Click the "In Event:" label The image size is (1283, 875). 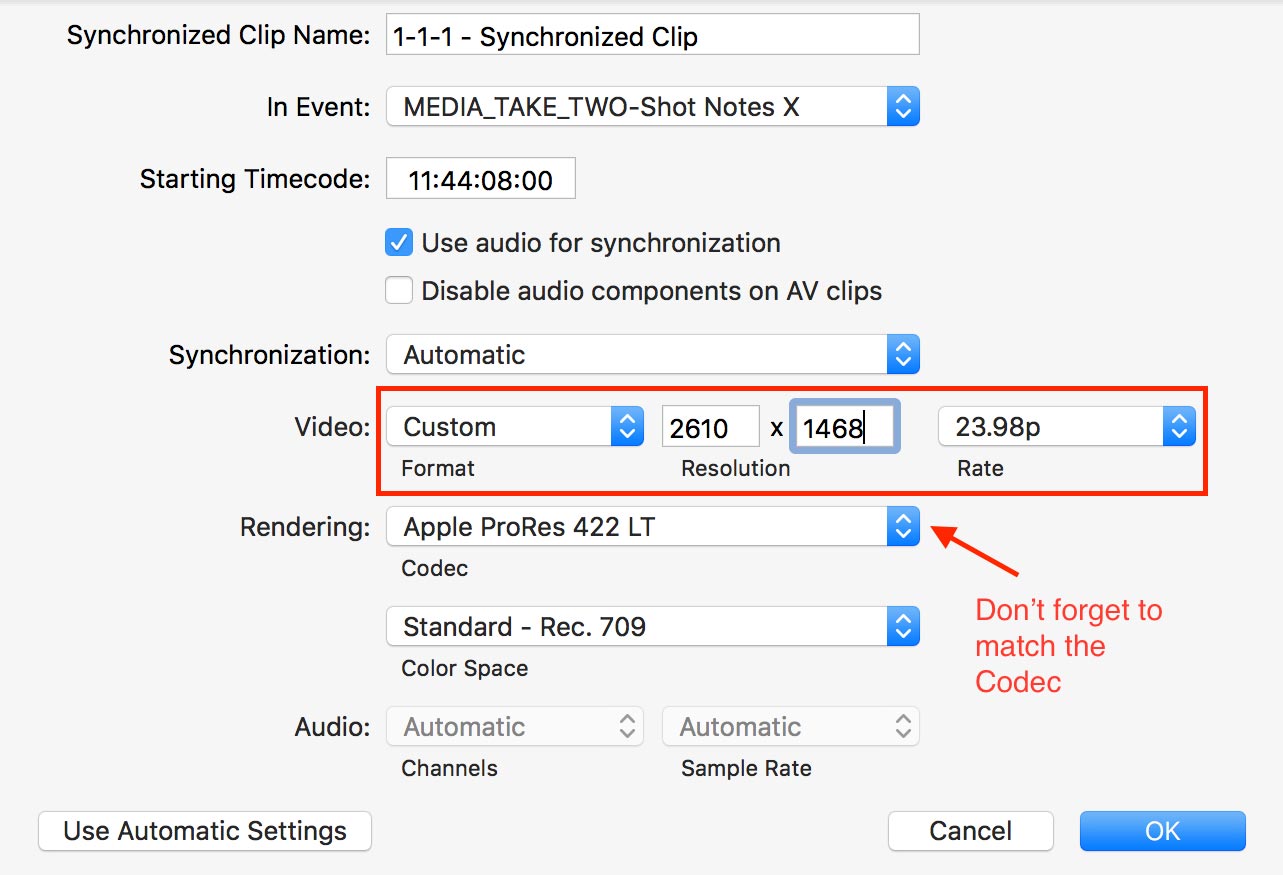(318, 107)
